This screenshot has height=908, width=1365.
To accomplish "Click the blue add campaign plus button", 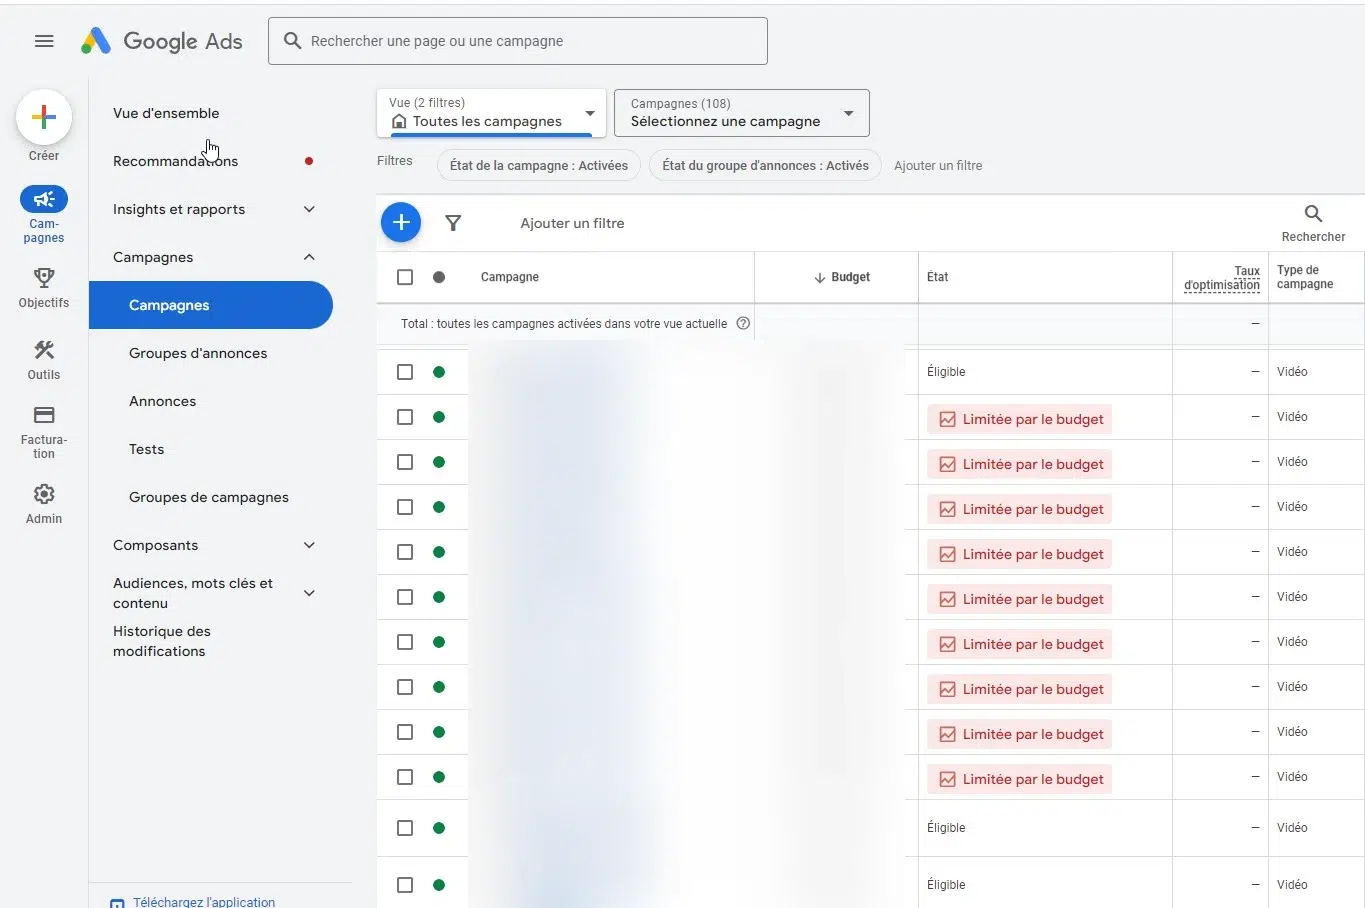I will 401,222.
